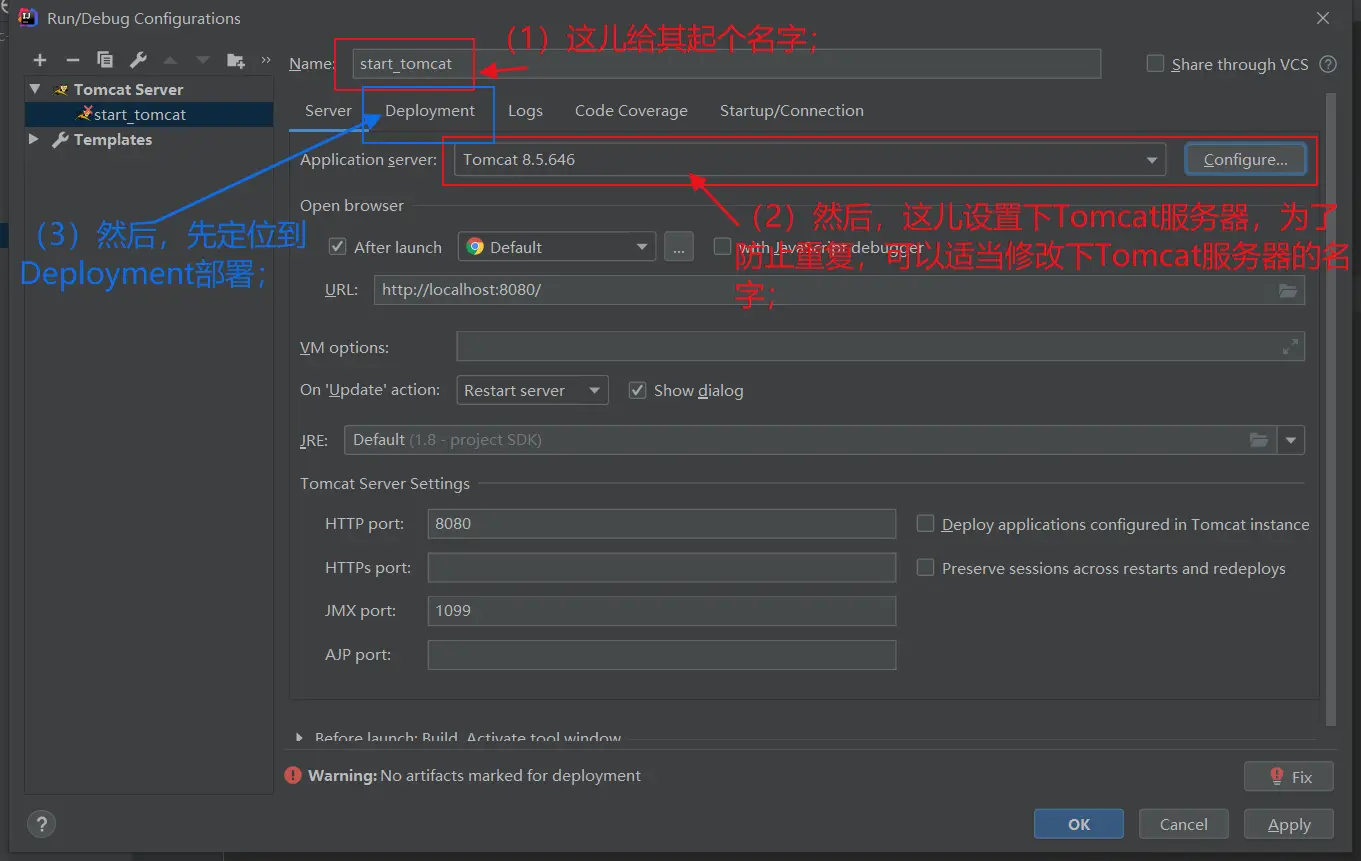Click the expand icon in VM options field
The image size is (1361, 861).
[1290, 347]
